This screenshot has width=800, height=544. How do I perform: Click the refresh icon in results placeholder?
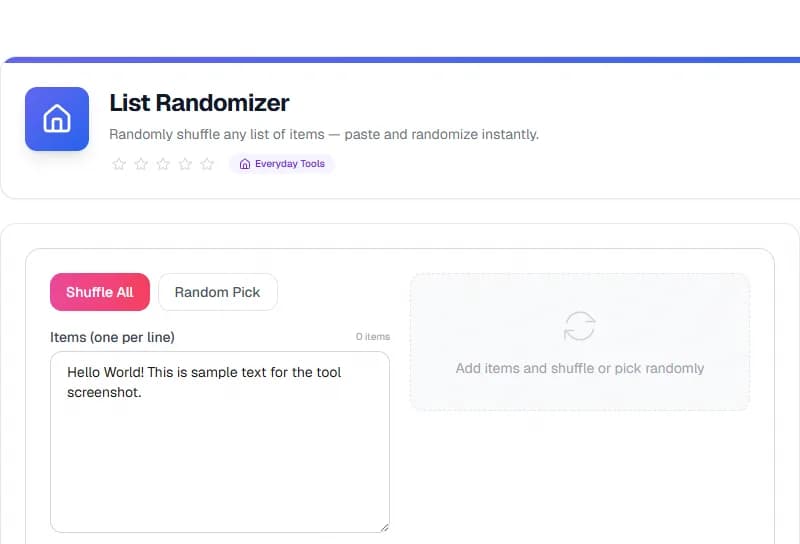pyautogui.click(x=580, y=326)
